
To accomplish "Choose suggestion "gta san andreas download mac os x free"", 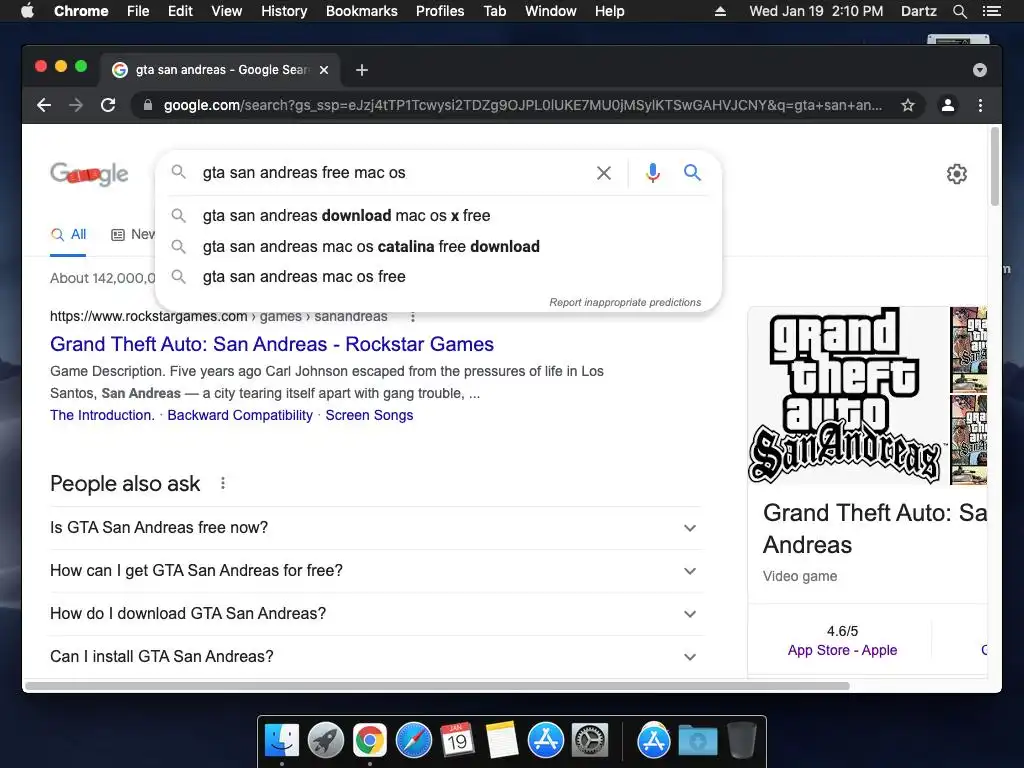I will click(438, 216).
